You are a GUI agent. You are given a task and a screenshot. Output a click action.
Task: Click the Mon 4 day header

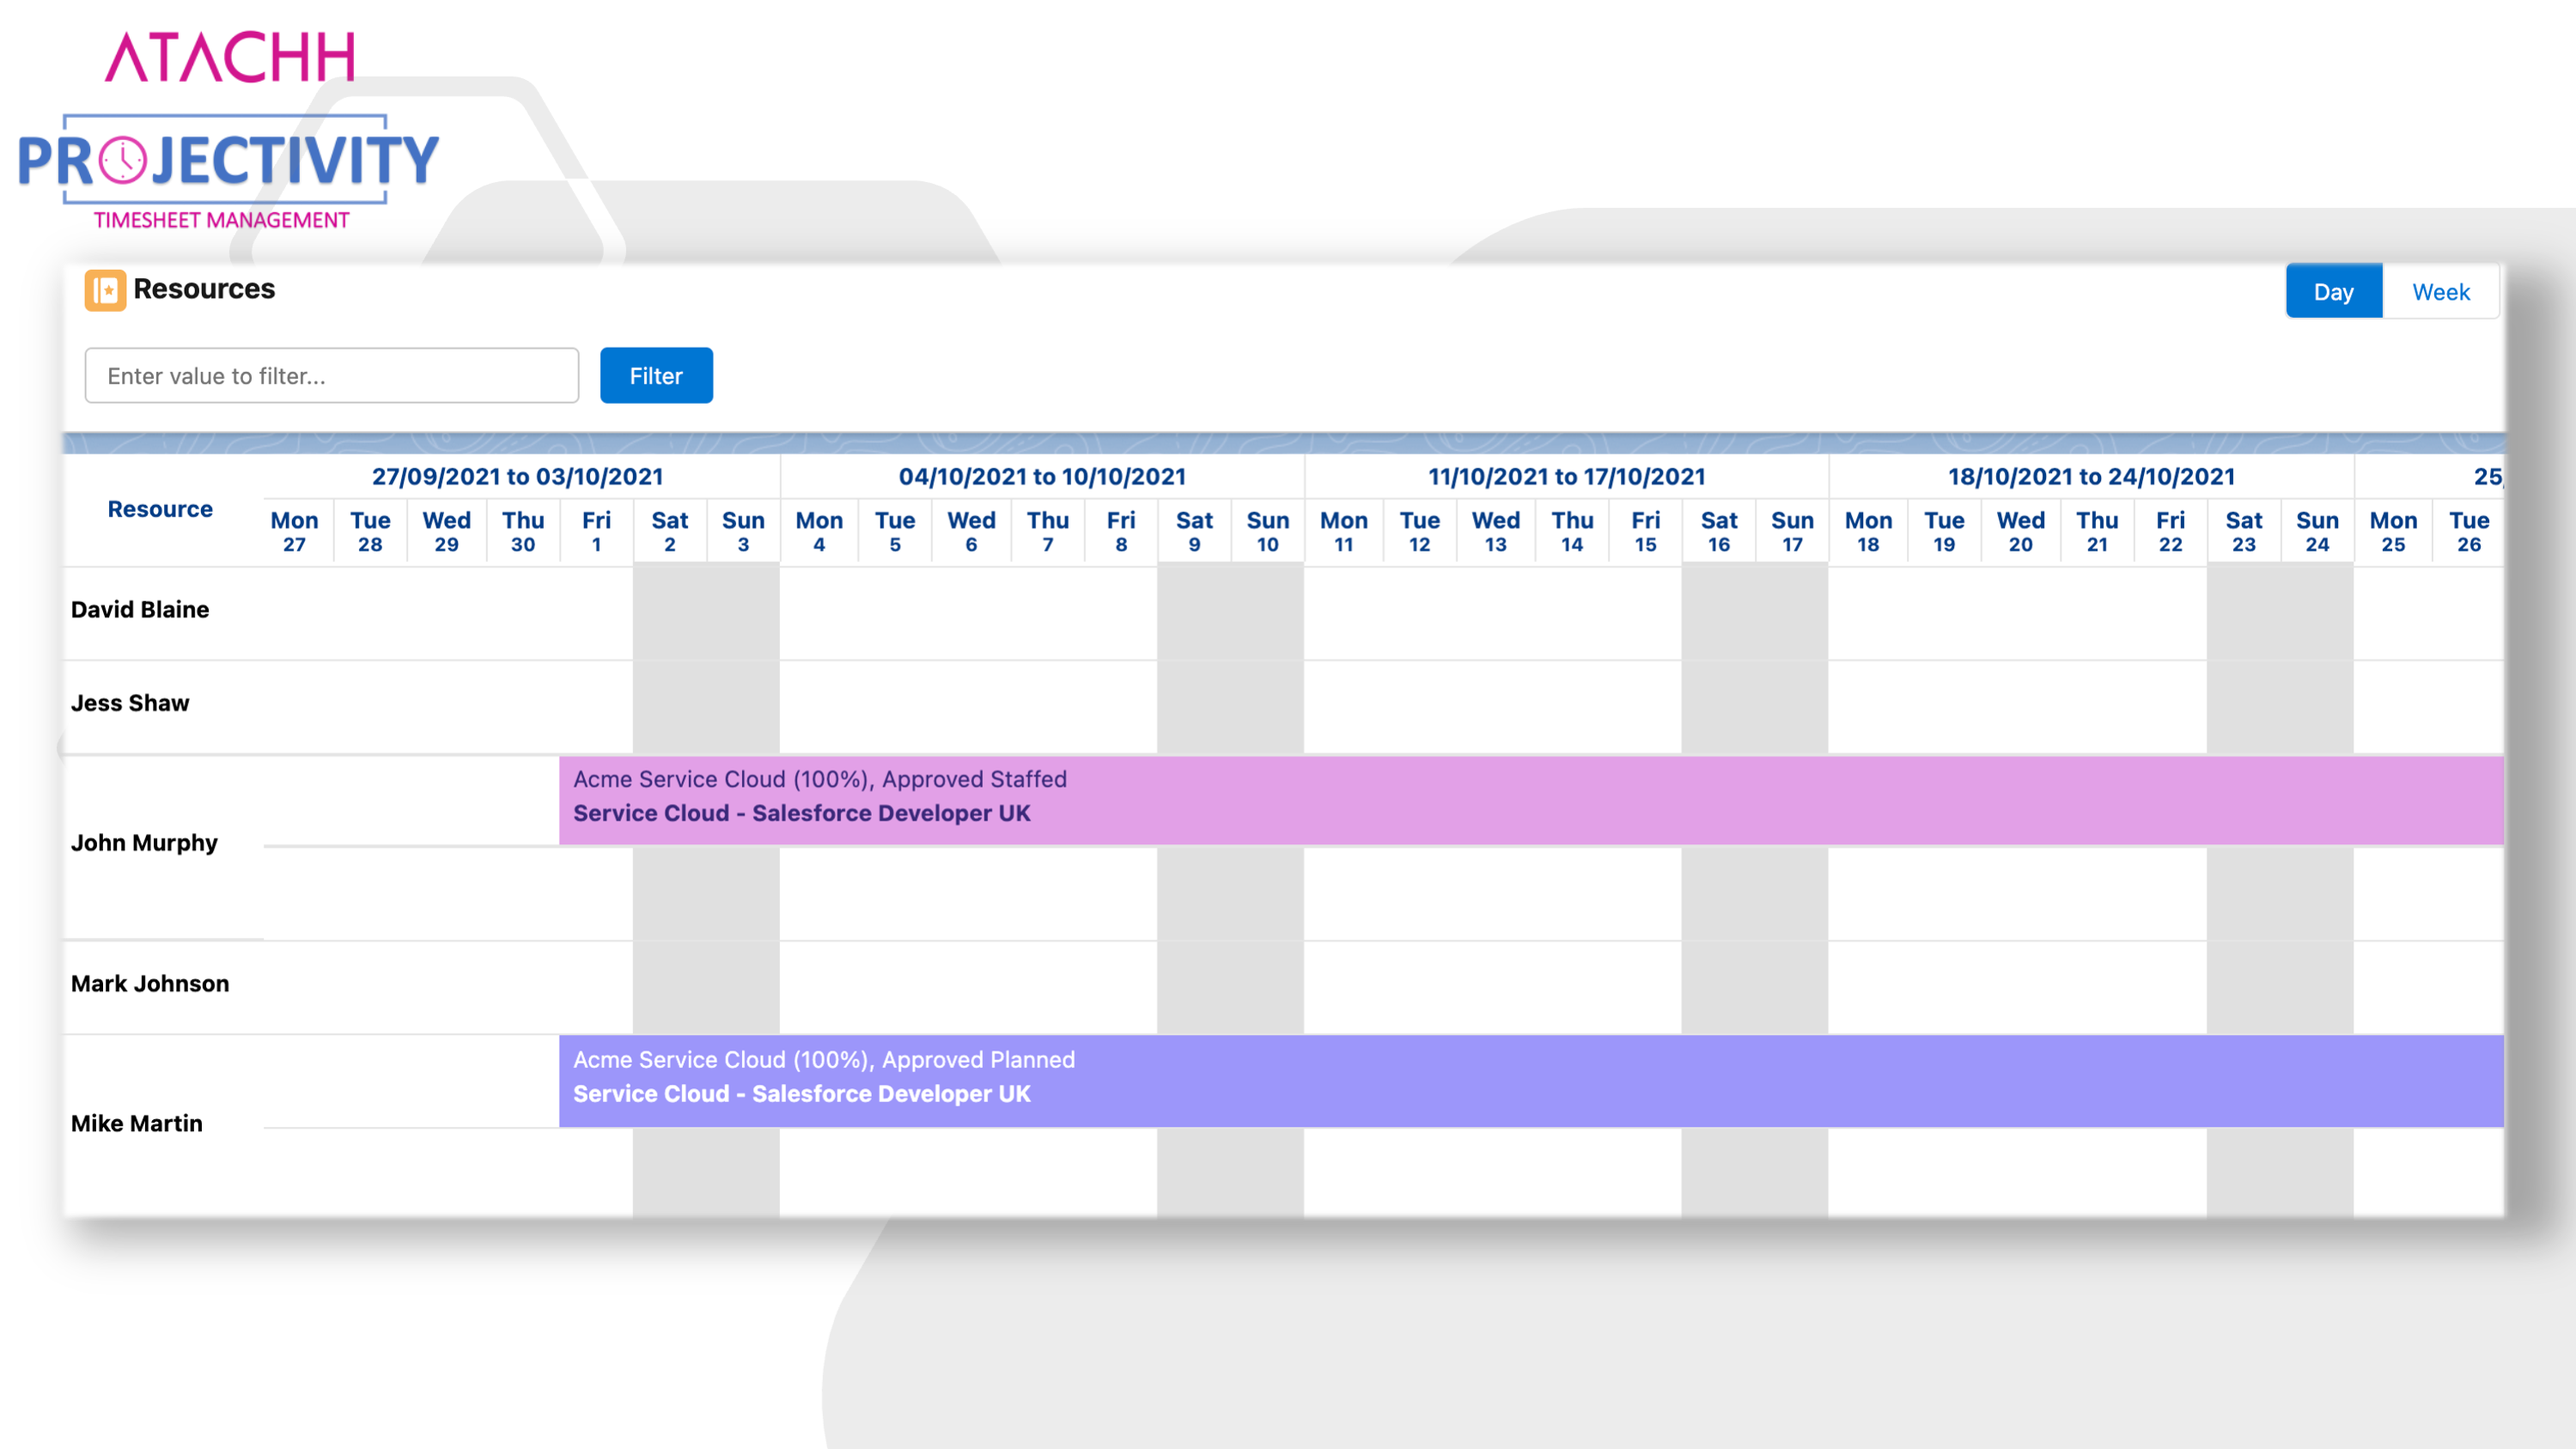point(819,531)
